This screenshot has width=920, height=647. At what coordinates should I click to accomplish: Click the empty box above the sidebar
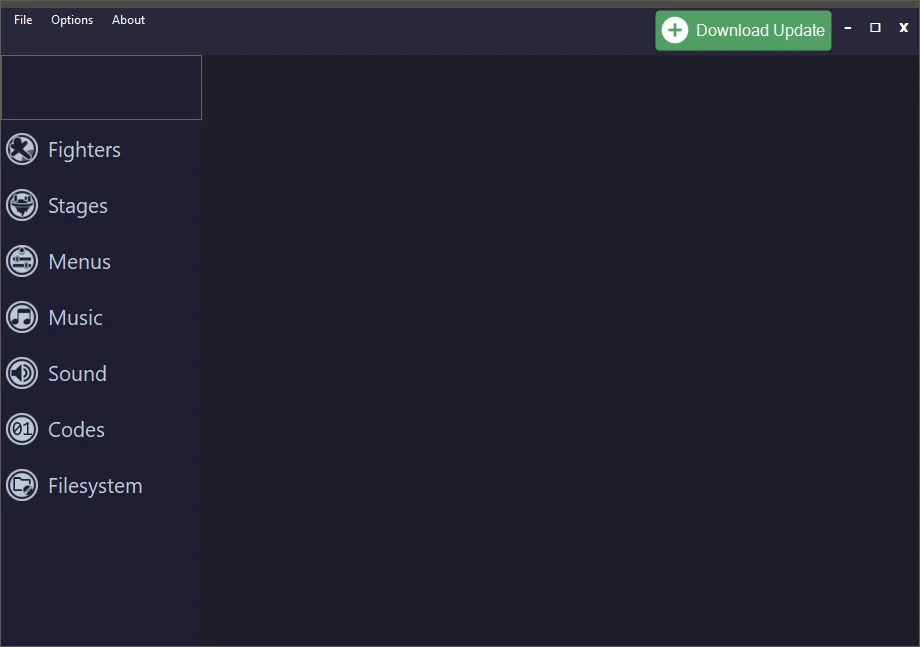(101, 87)
